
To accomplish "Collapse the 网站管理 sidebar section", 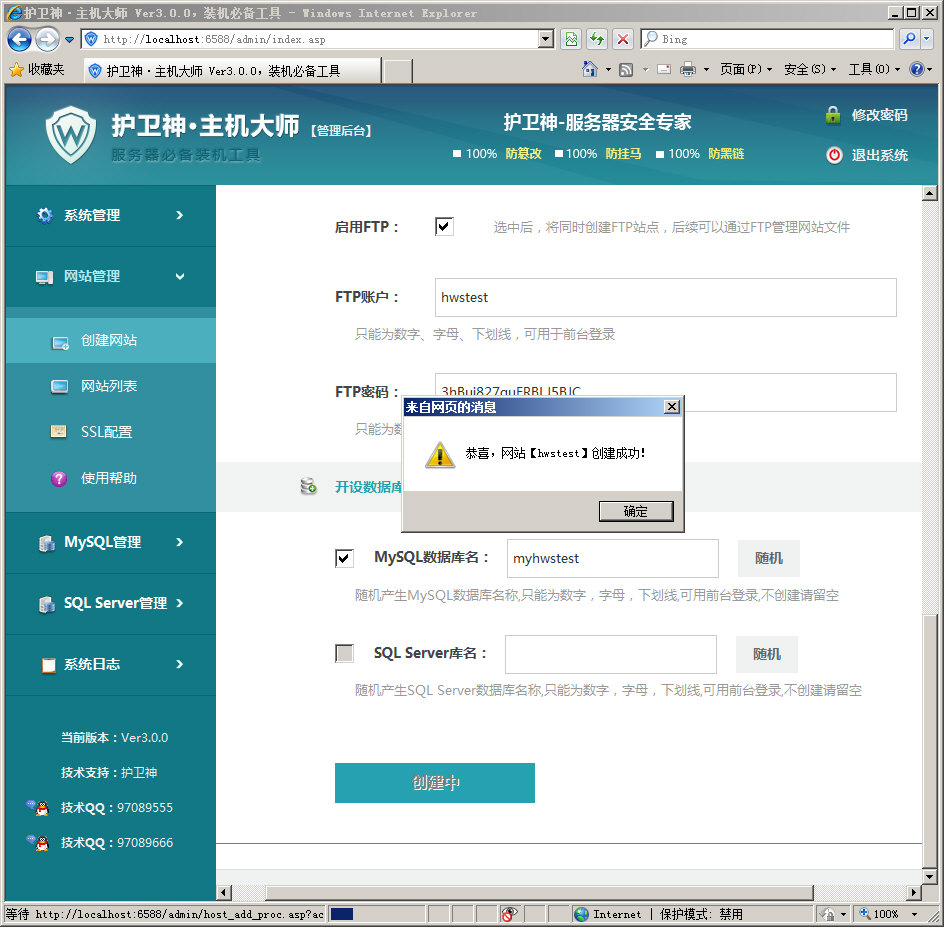I will pos(111,277).
